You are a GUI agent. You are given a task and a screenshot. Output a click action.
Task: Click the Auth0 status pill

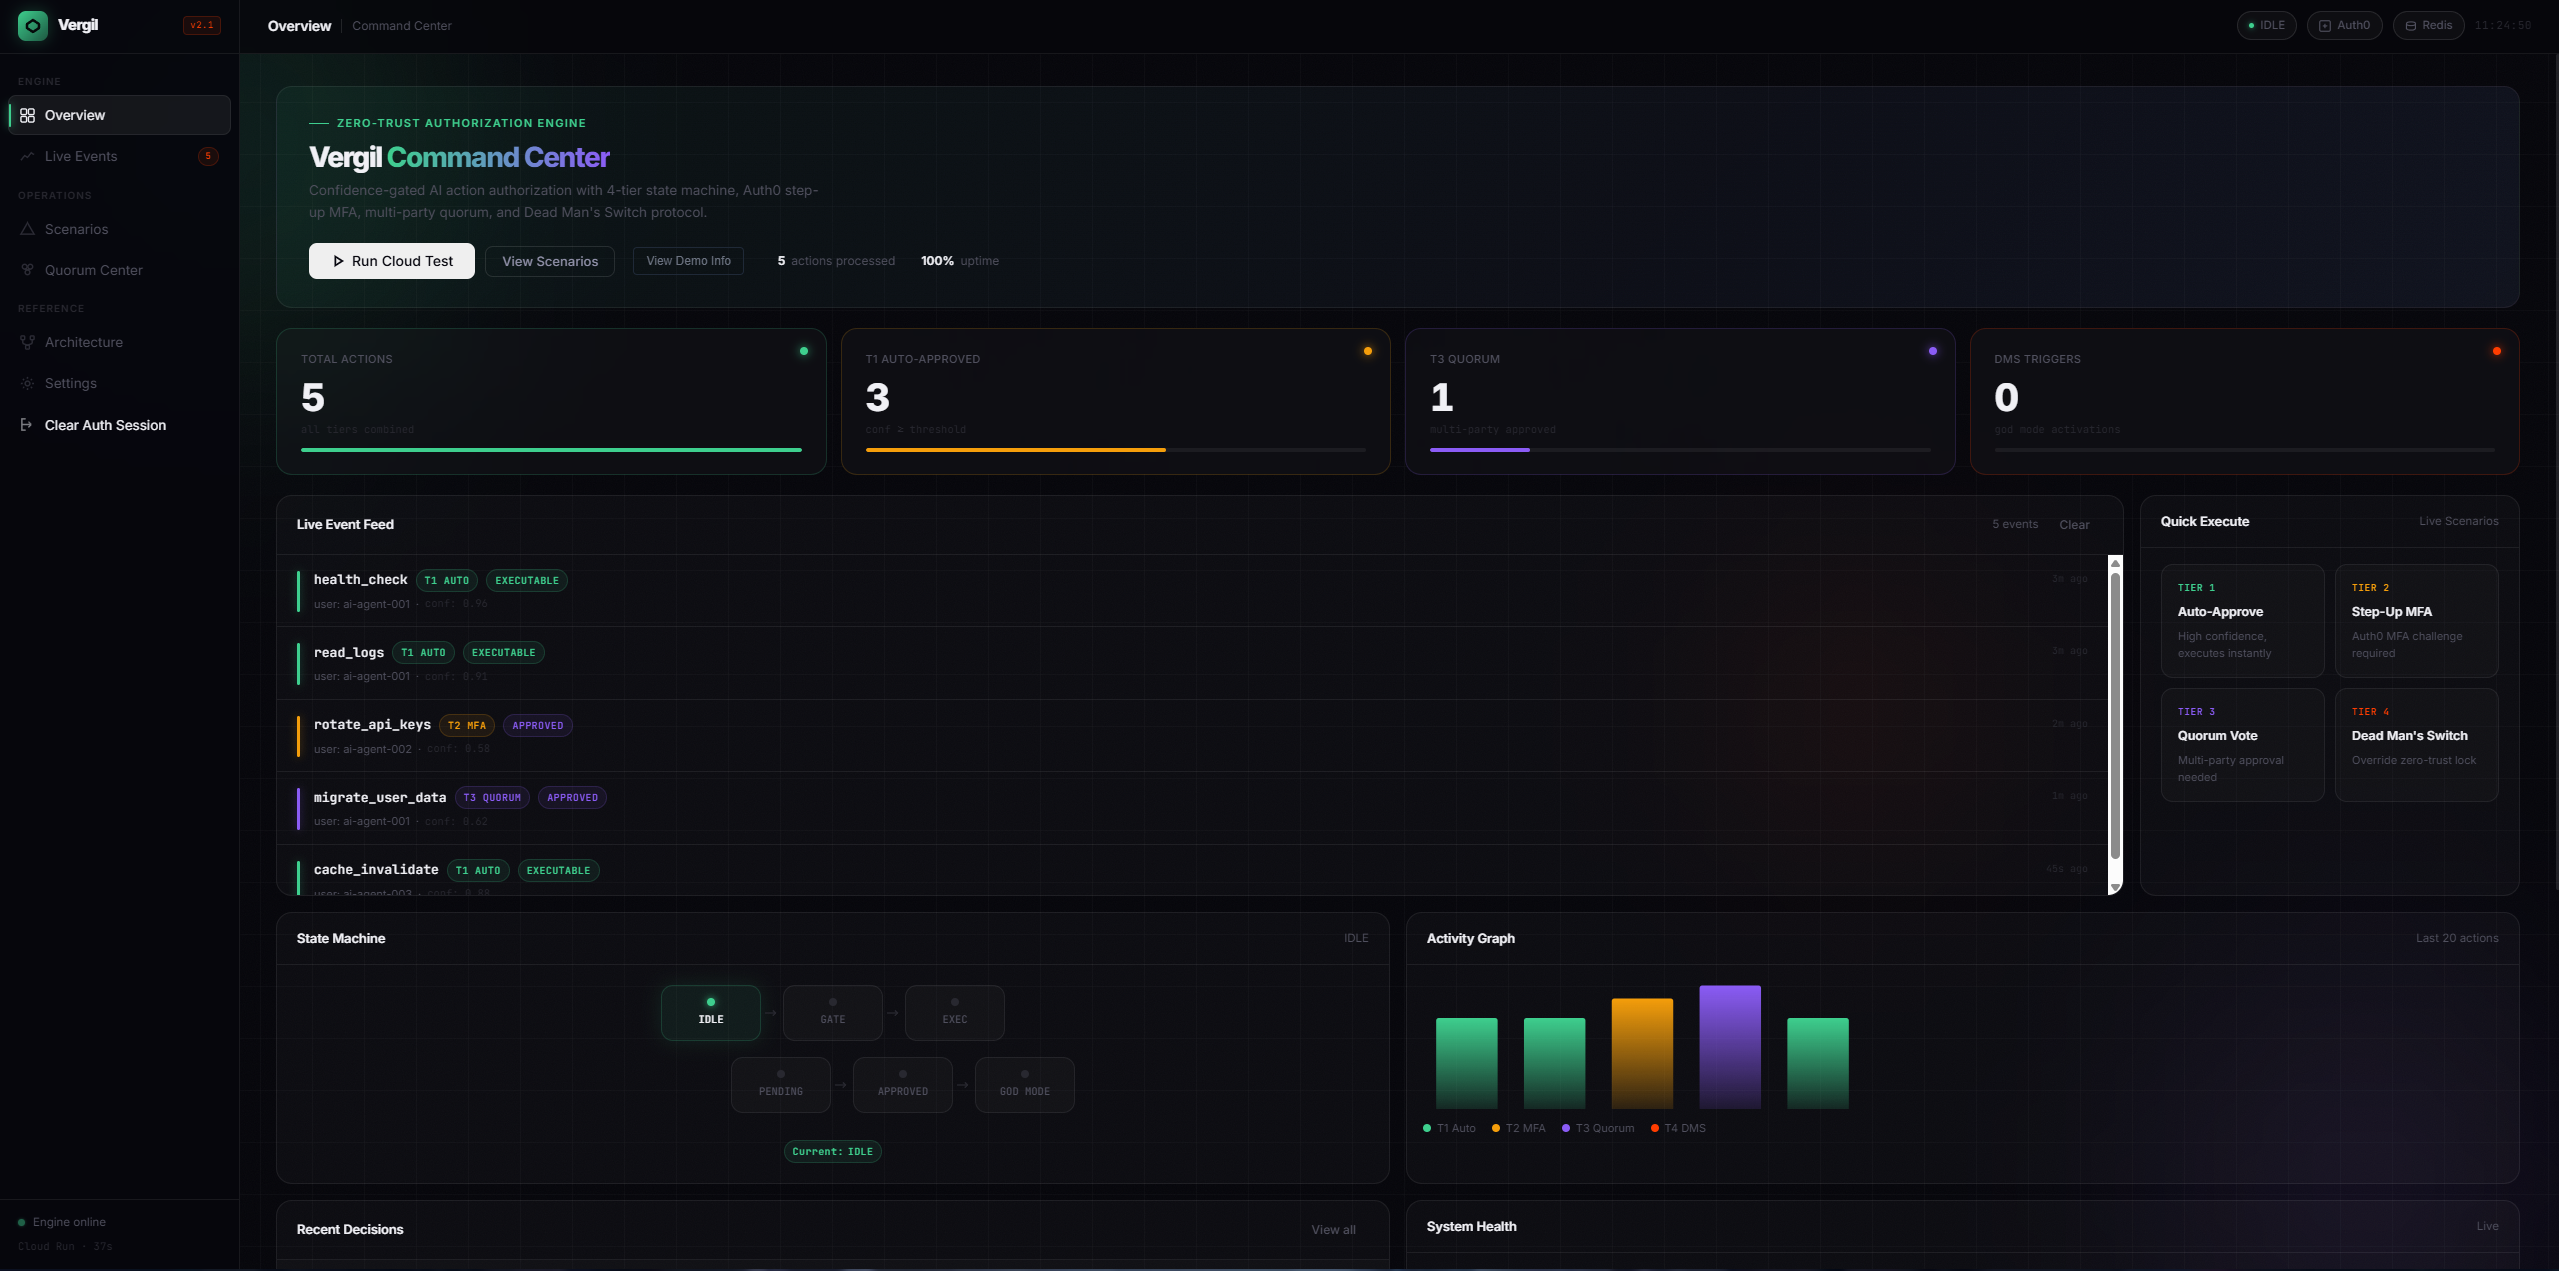tap(2344, 26)
